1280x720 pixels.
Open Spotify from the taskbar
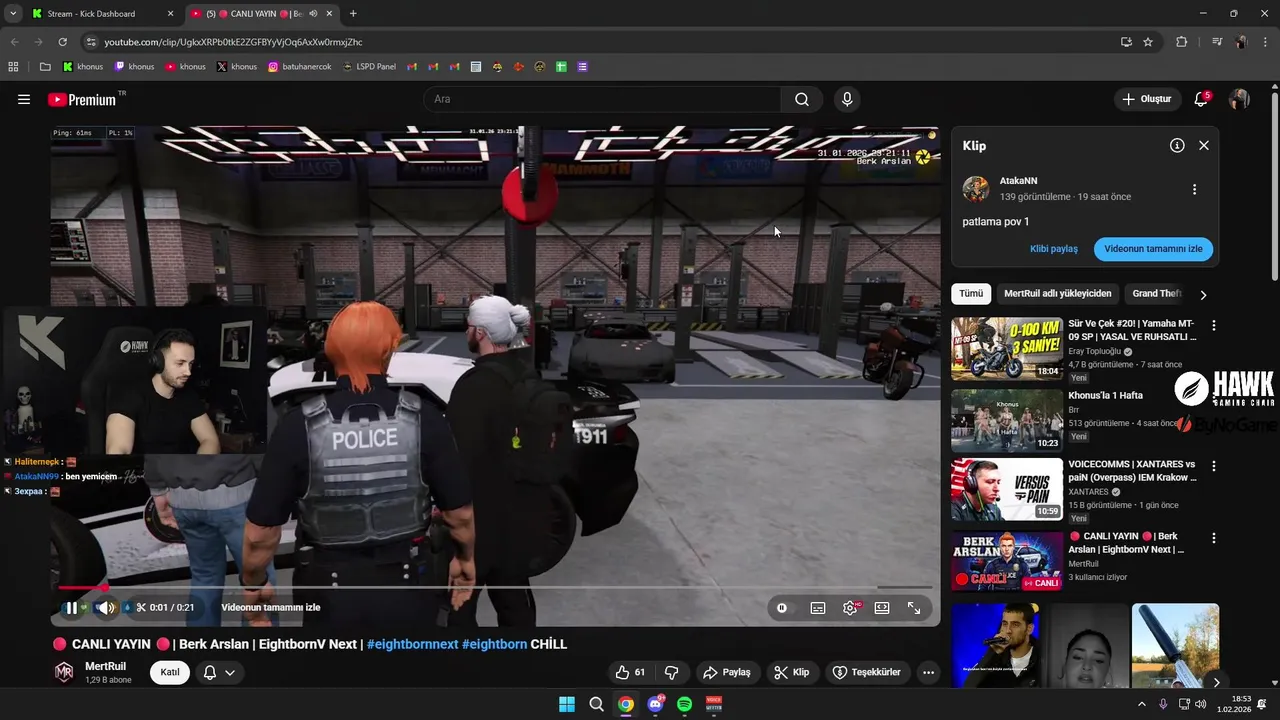(x=684, y=704)
